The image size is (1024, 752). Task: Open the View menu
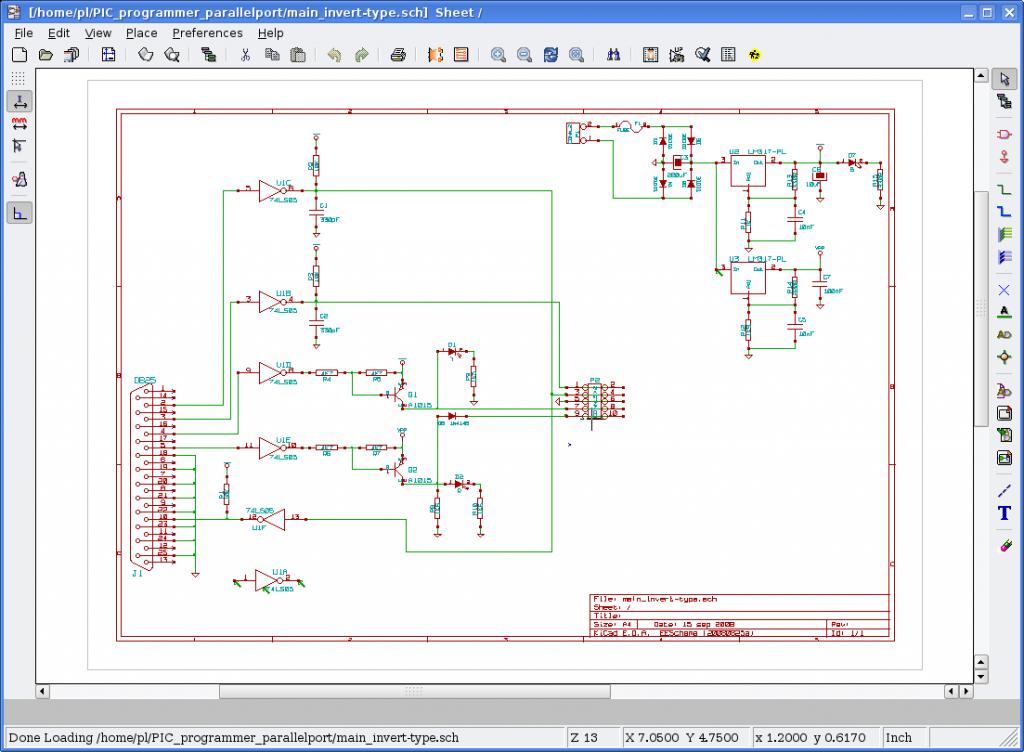tap(98, 33)
